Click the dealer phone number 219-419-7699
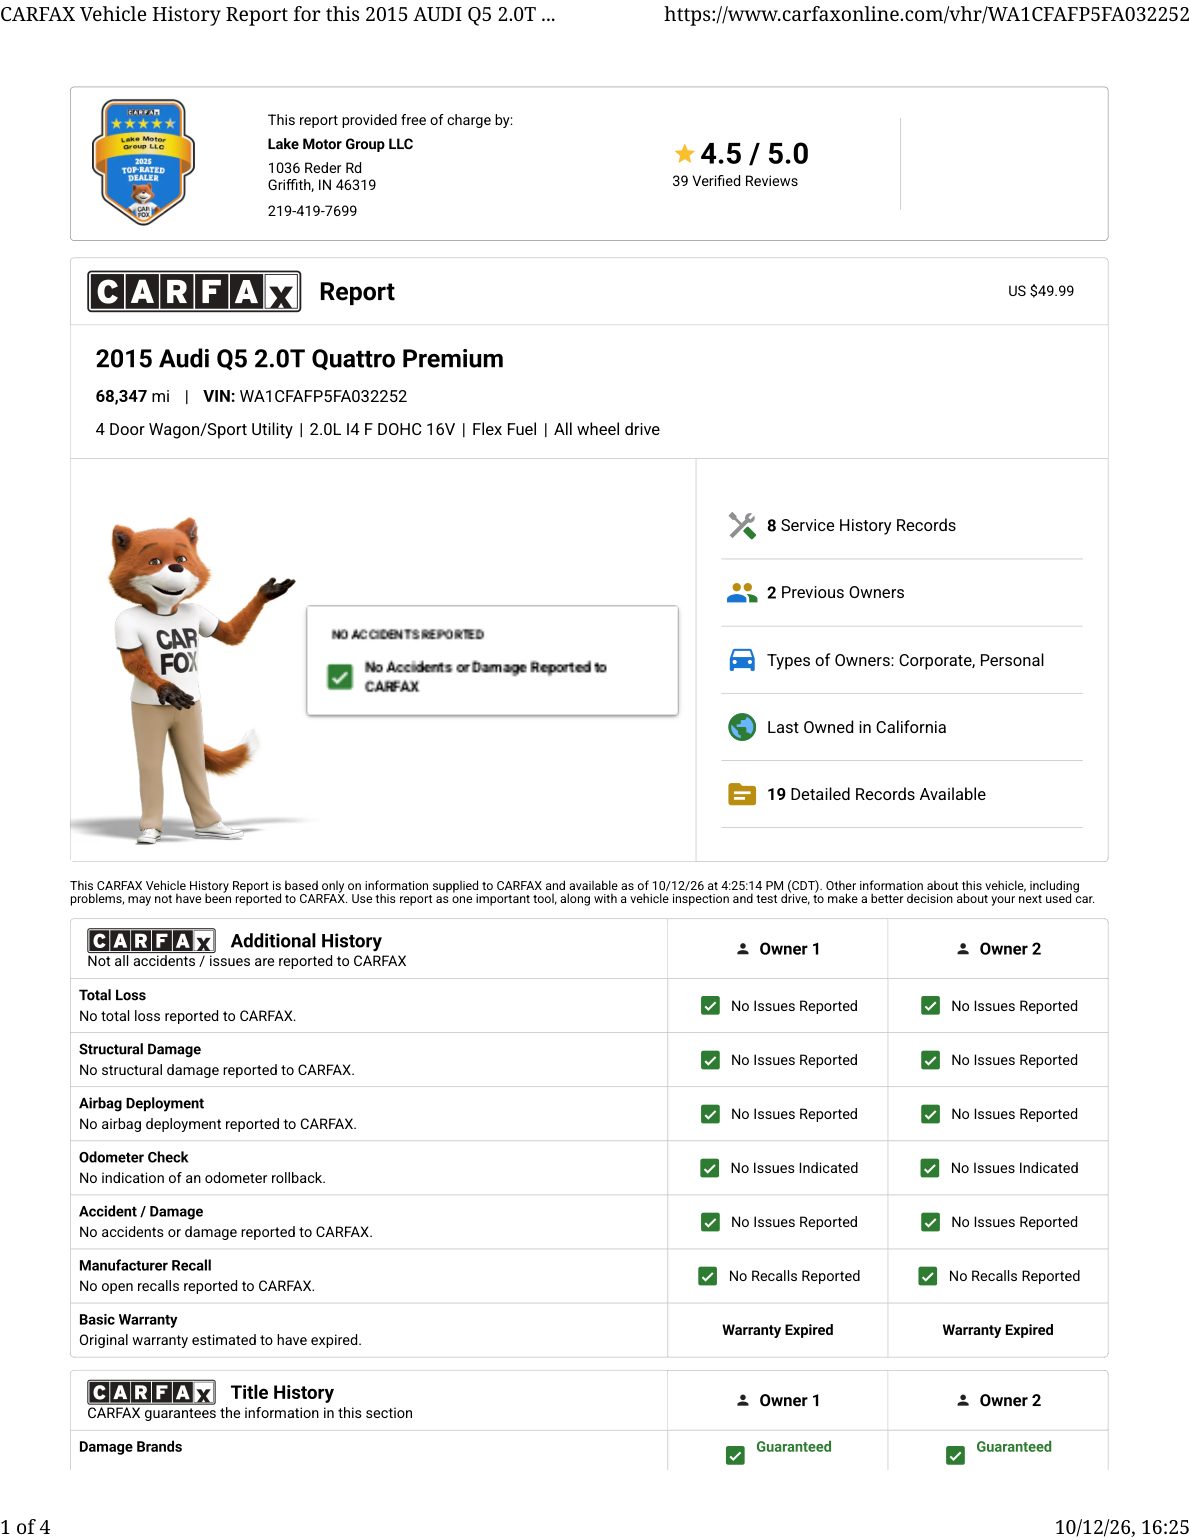 312,211
